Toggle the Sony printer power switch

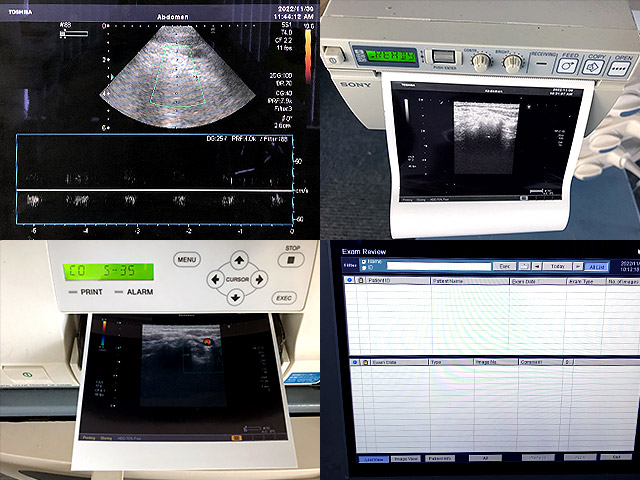pos(333,56)
